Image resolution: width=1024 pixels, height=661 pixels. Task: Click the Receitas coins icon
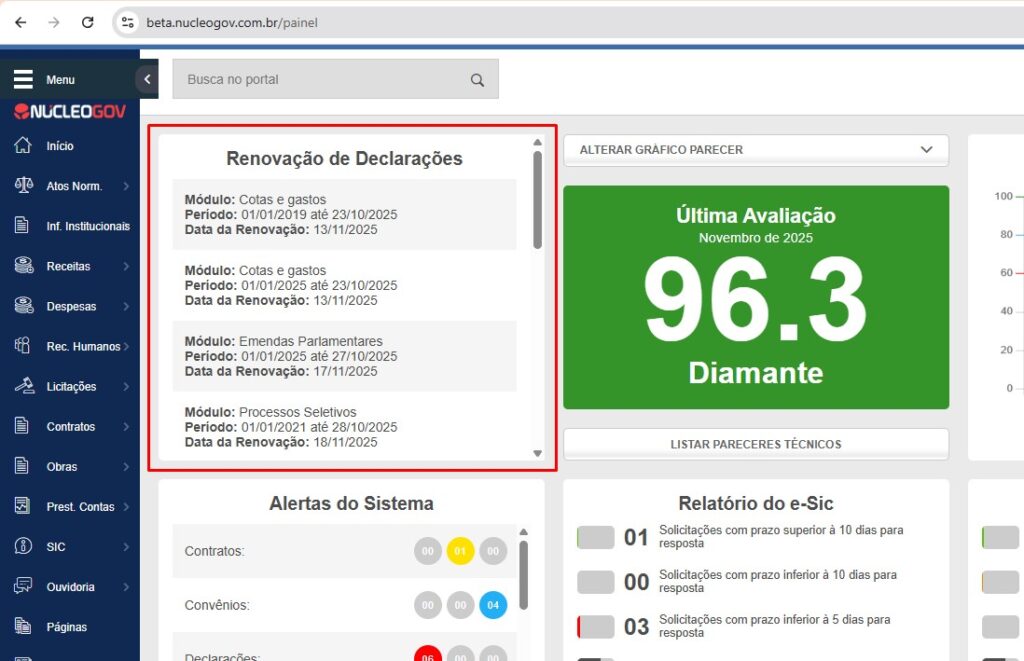tap(23, 266)
